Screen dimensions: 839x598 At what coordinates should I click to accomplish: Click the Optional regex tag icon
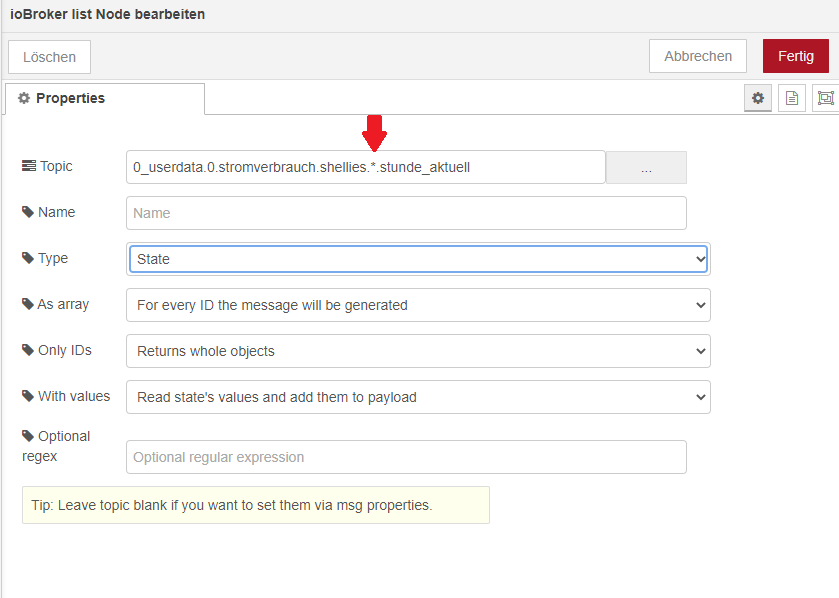tap(28, 436)
